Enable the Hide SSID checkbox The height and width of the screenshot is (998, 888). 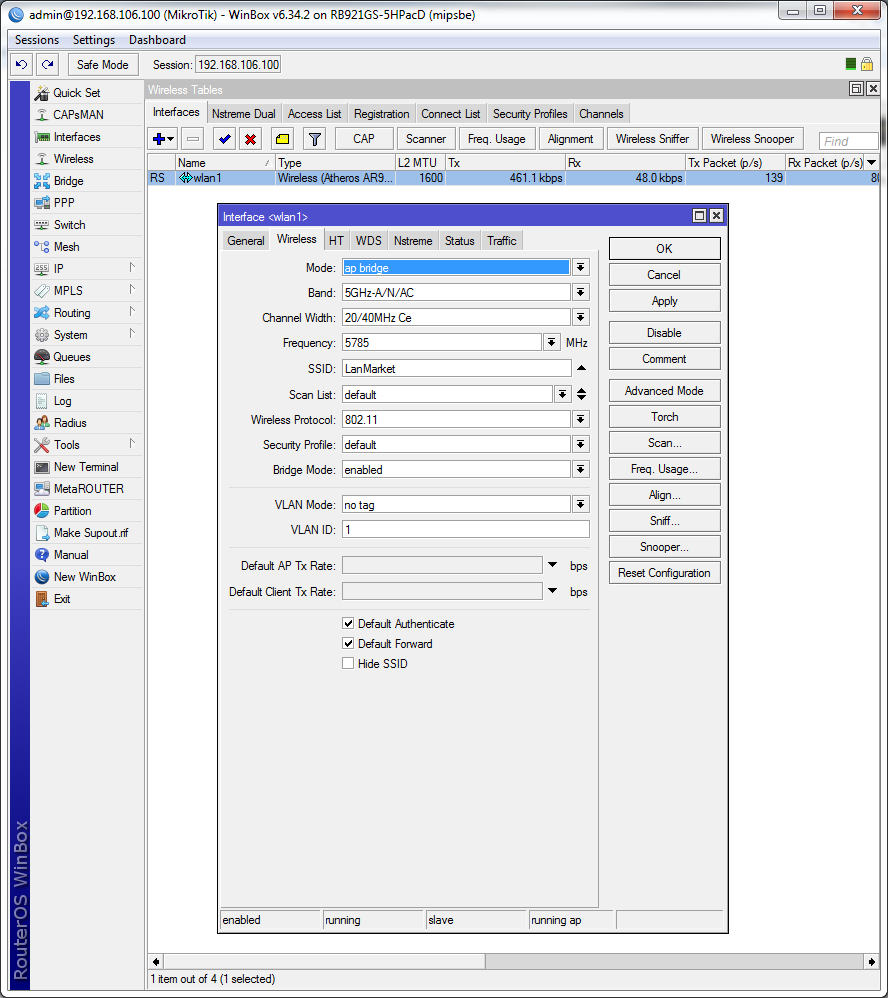pos(348,664)
